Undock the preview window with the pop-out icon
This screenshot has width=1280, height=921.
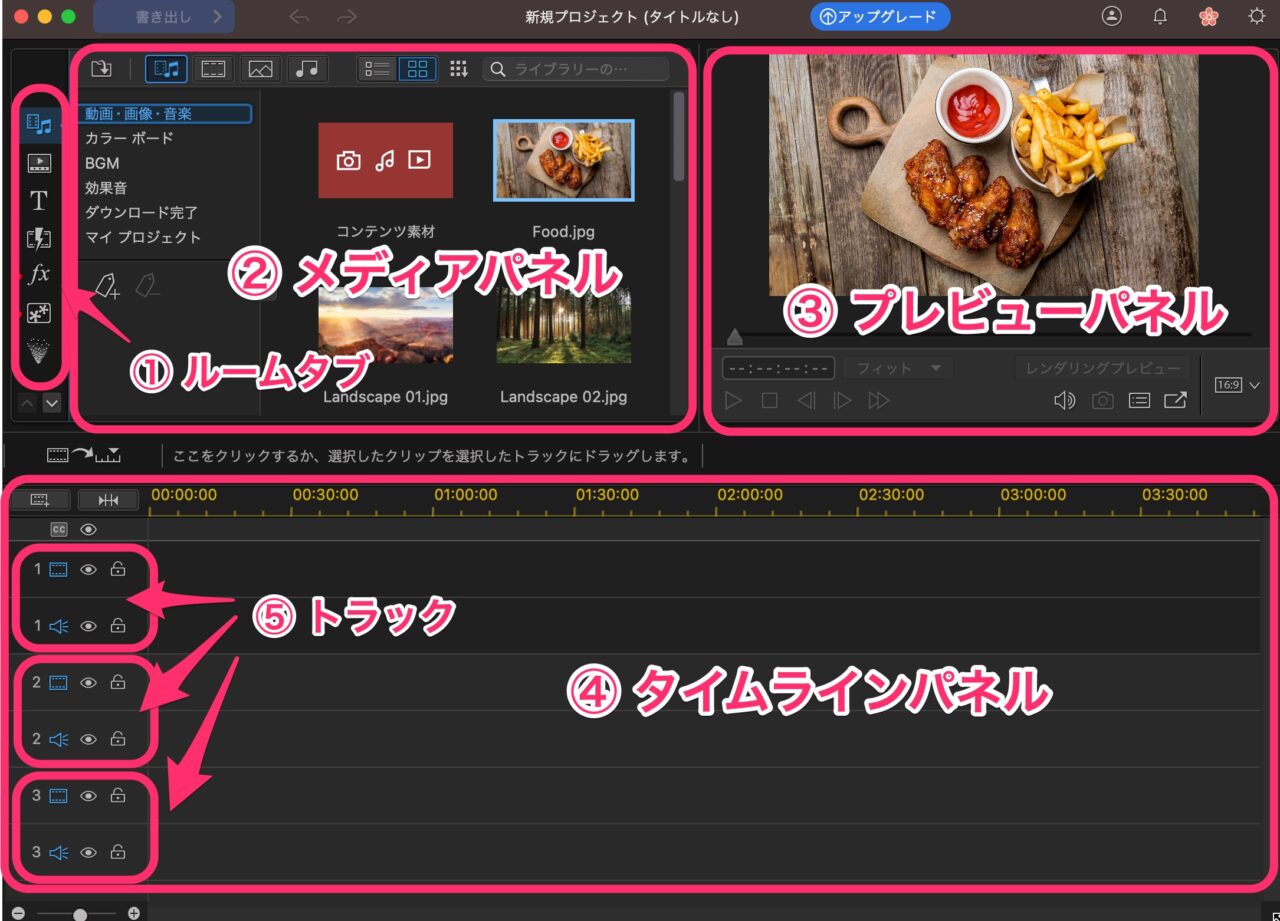click(1175, 401)
